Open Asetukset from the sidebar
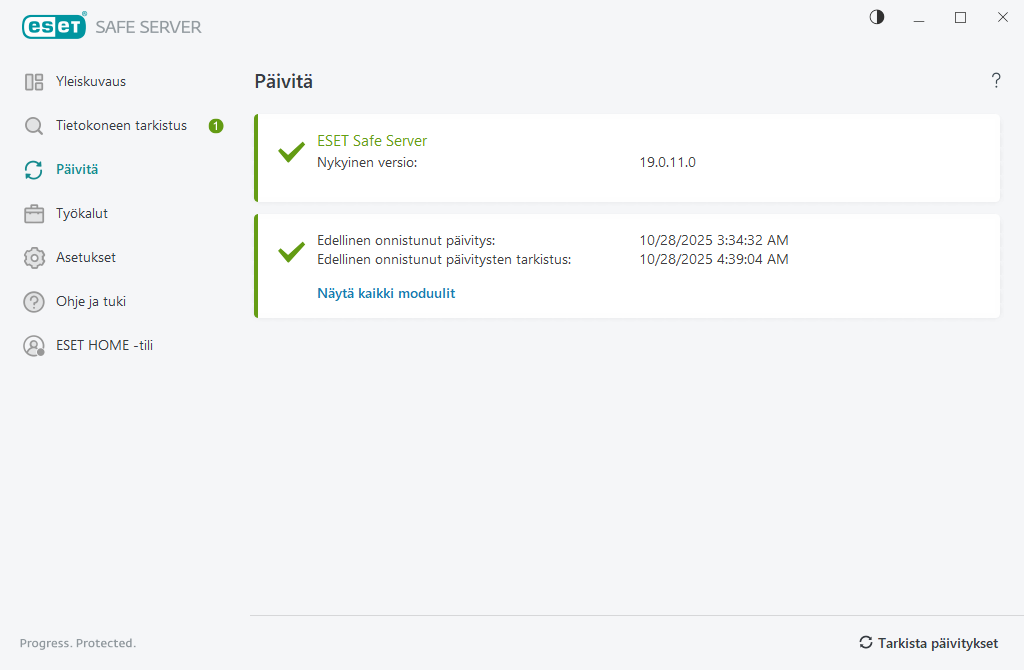Viewport: 1024px width, 670px height. pyautogui.click(x=86, y=258)
